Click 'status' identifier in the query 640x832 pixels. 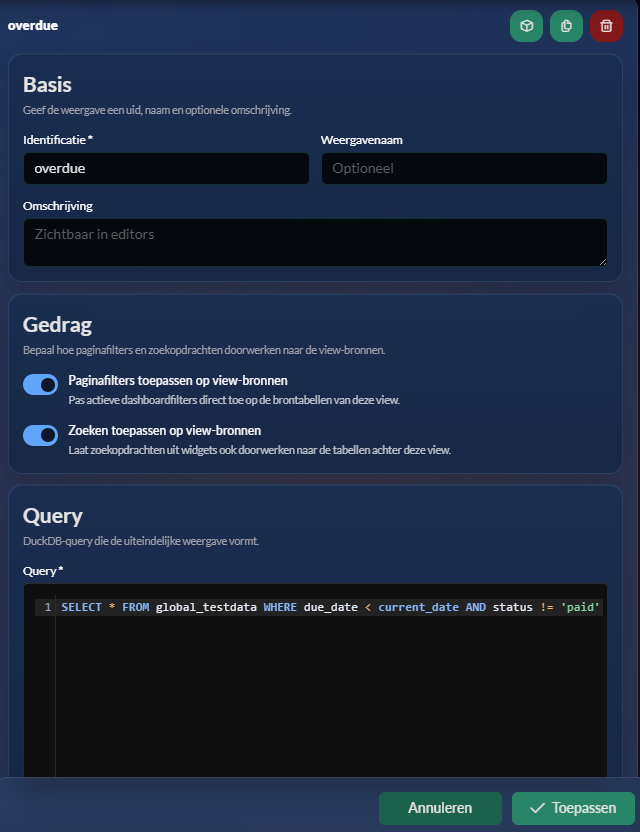tap(512, 607)
